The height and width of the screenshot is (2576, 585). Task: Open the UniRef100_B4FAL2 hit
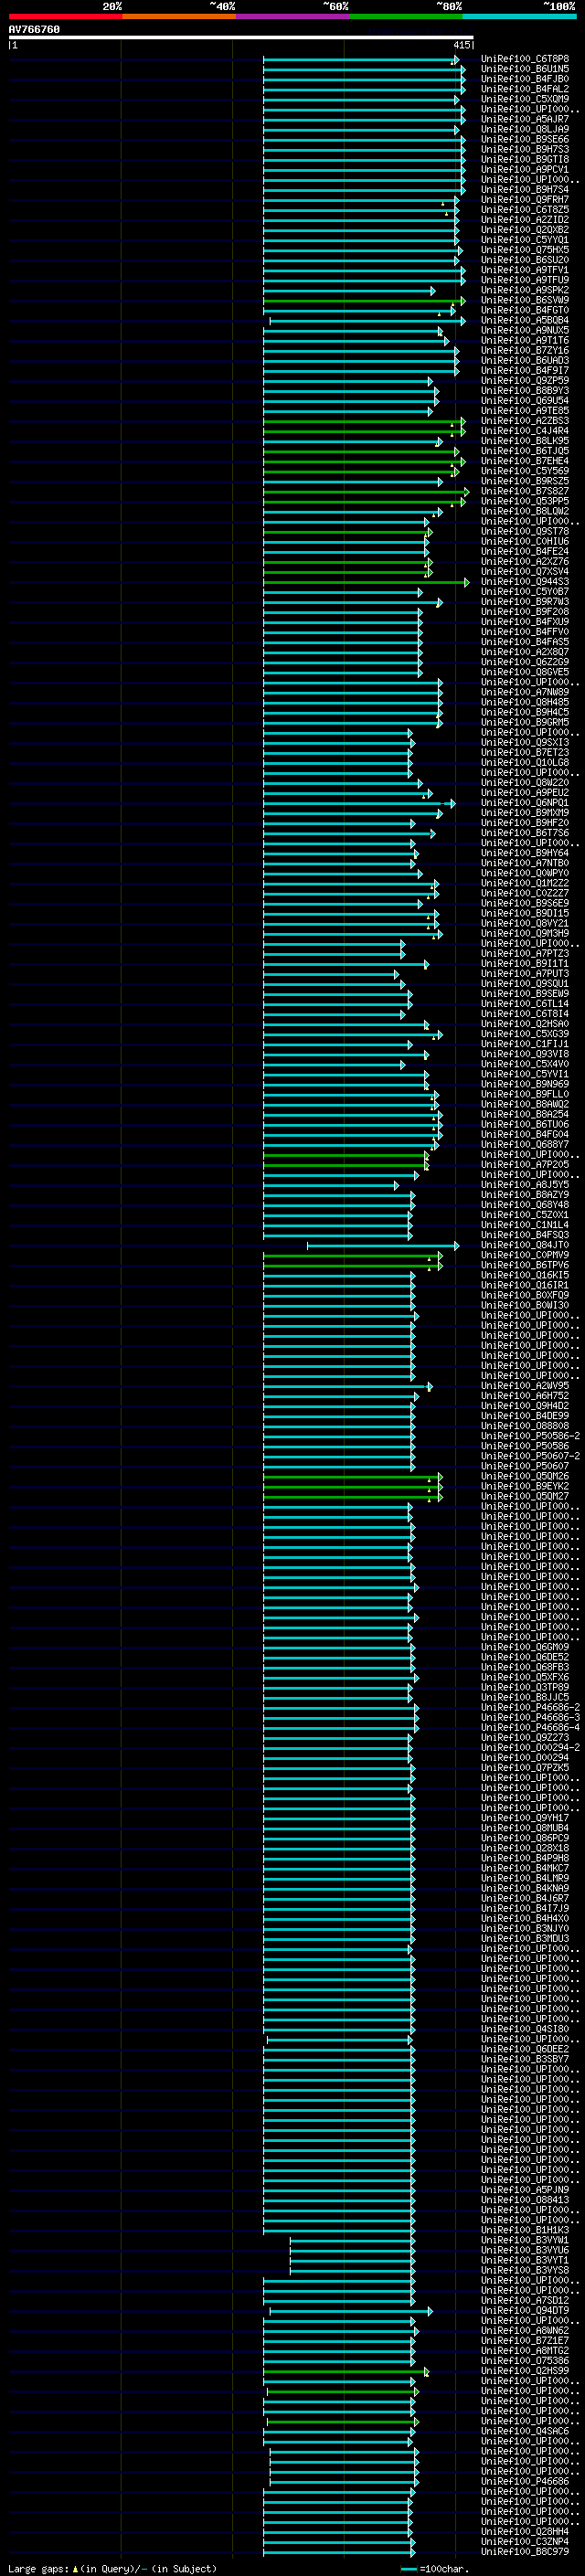525,89
